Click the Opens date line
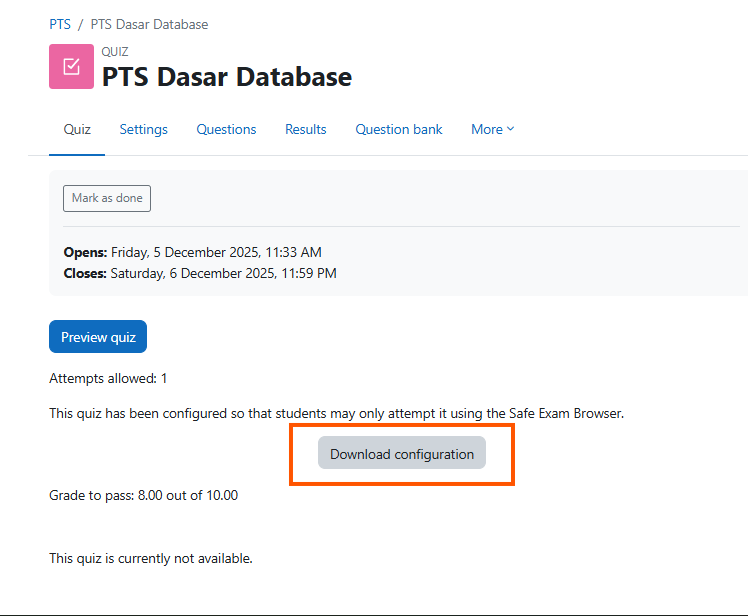748x616 pixels. [x=192, y=252]
